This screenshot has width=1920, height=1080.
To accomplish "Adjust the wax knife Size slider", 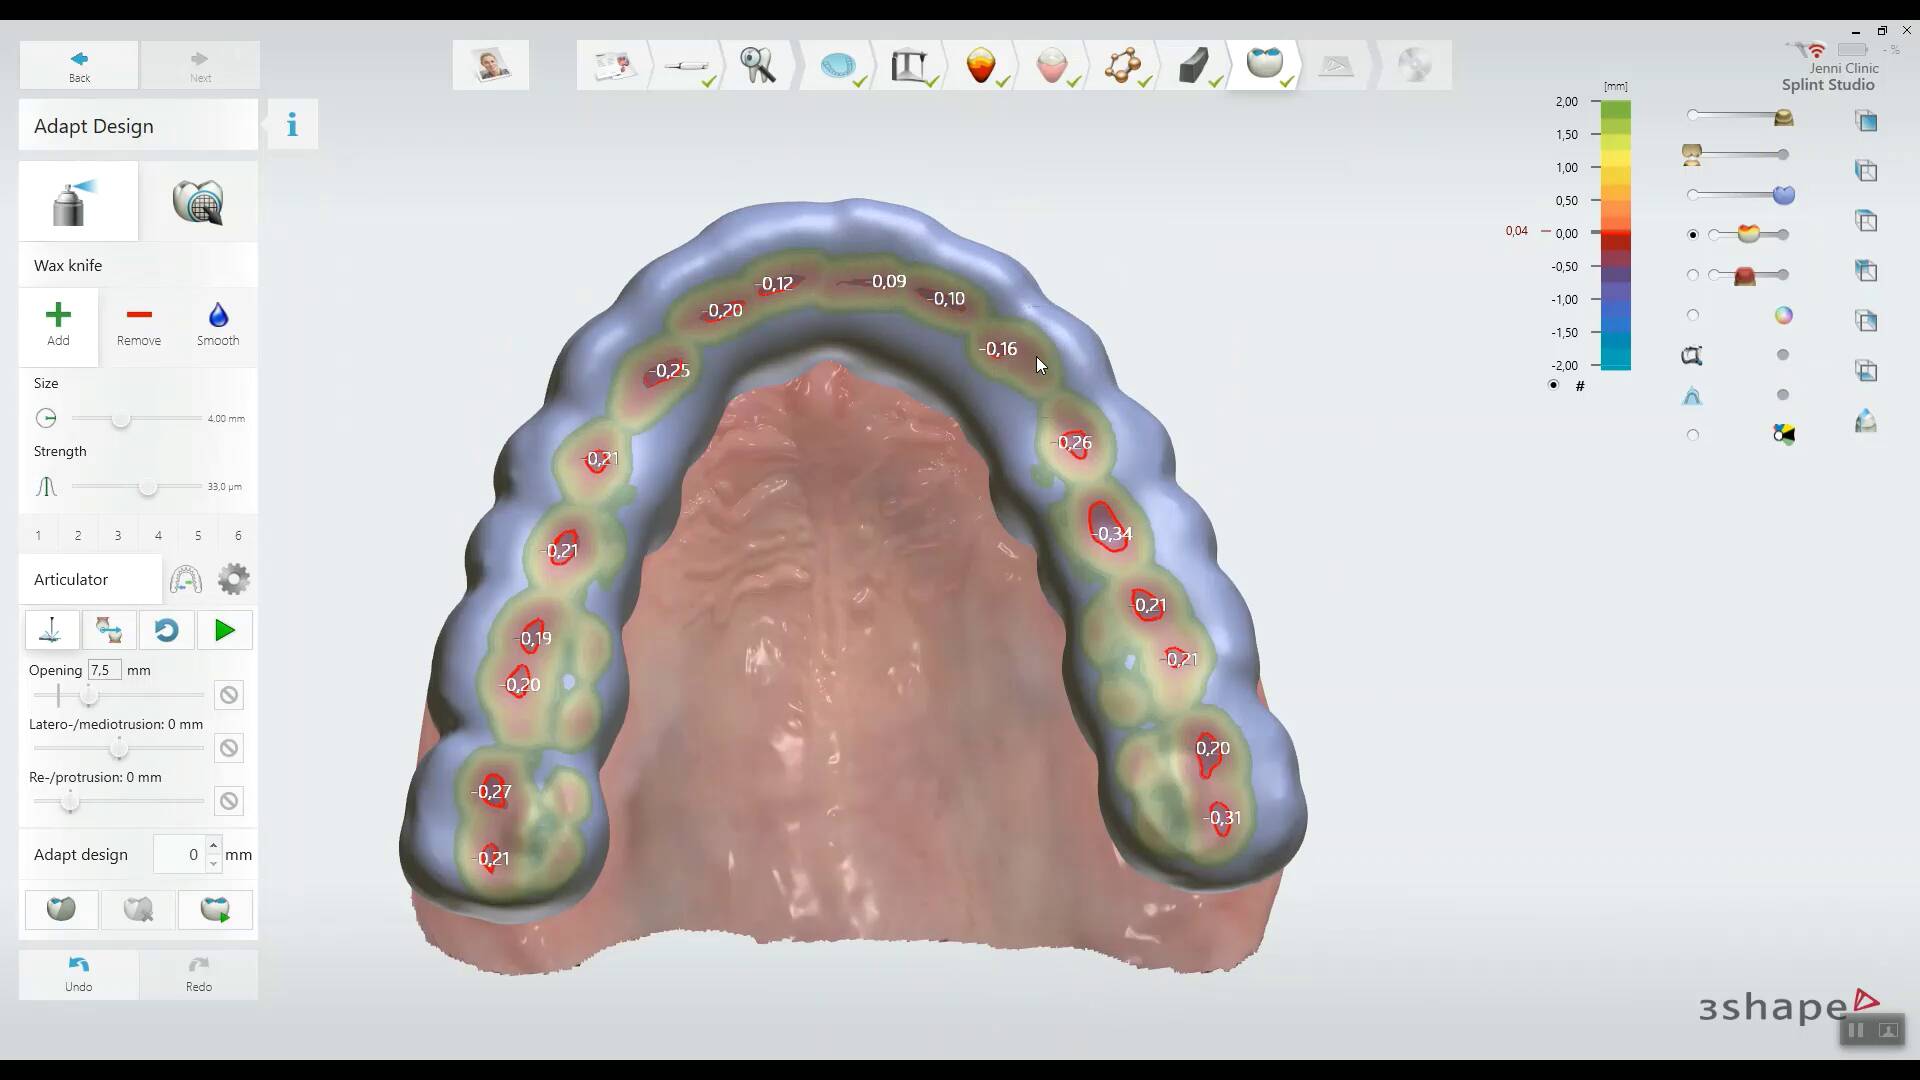I will tap(121, 419).
